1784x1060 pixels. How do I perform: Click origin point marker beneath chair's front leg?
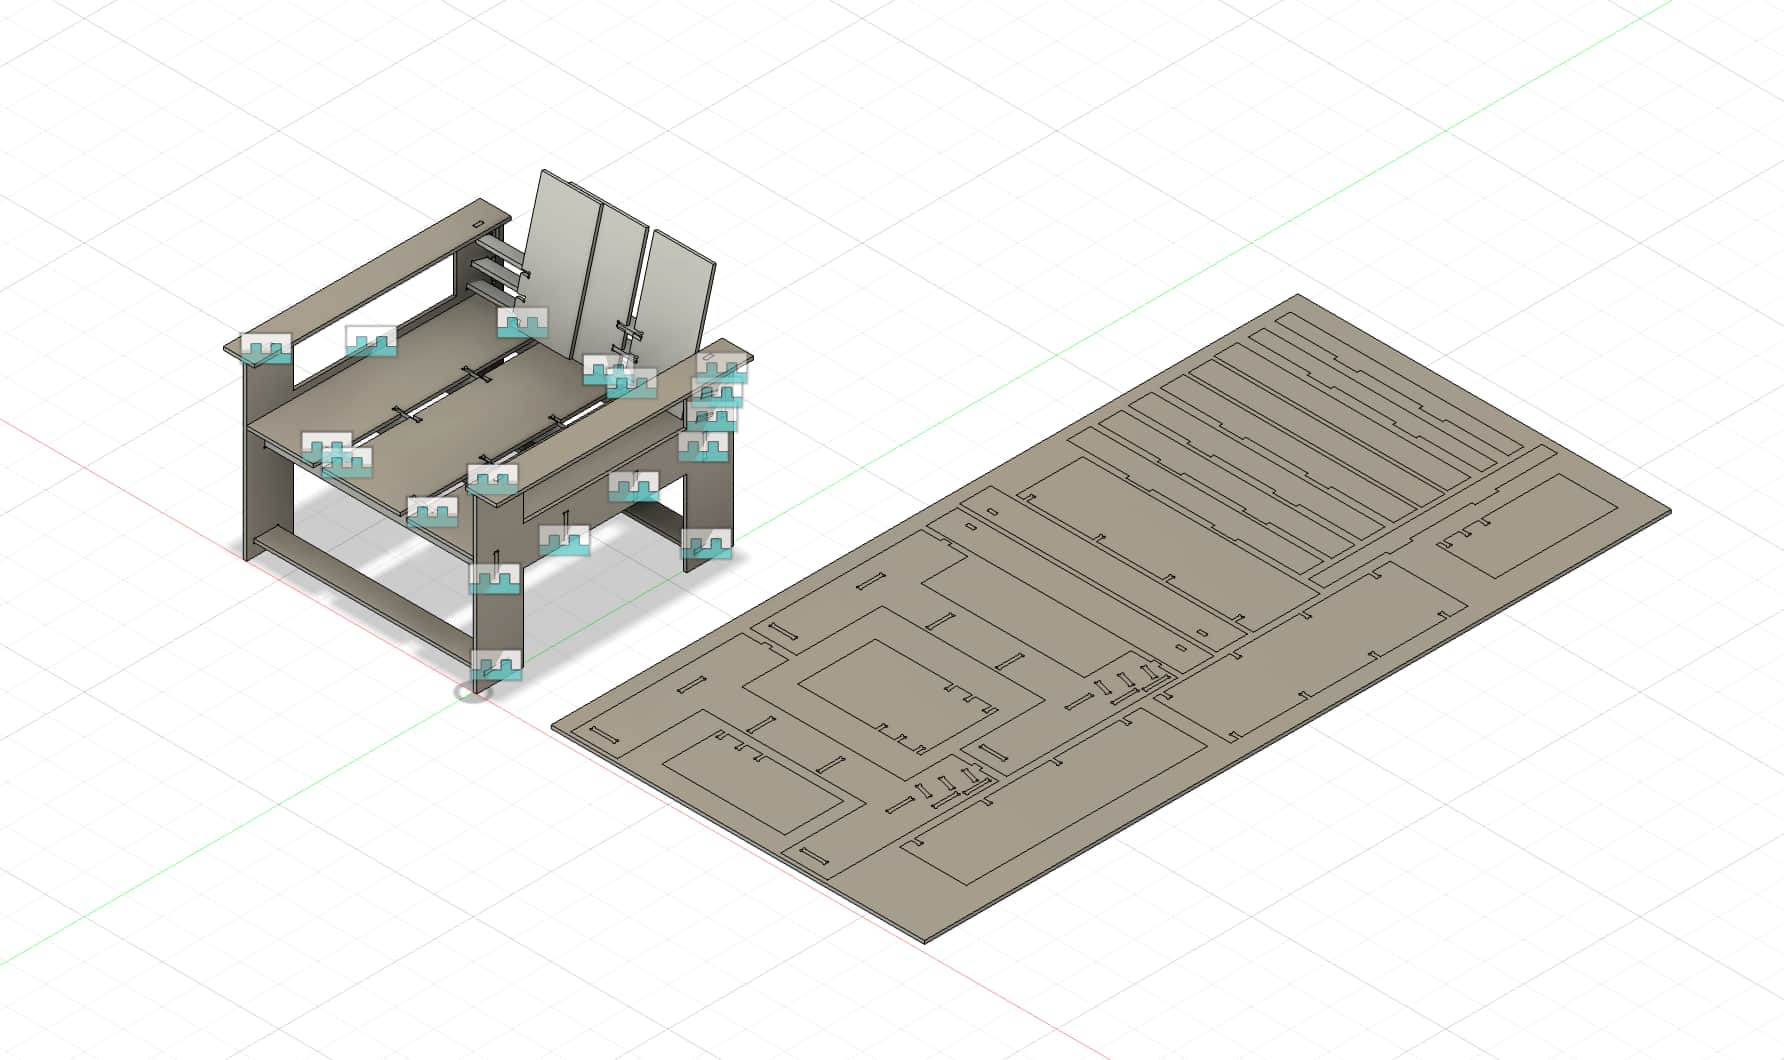474,691
